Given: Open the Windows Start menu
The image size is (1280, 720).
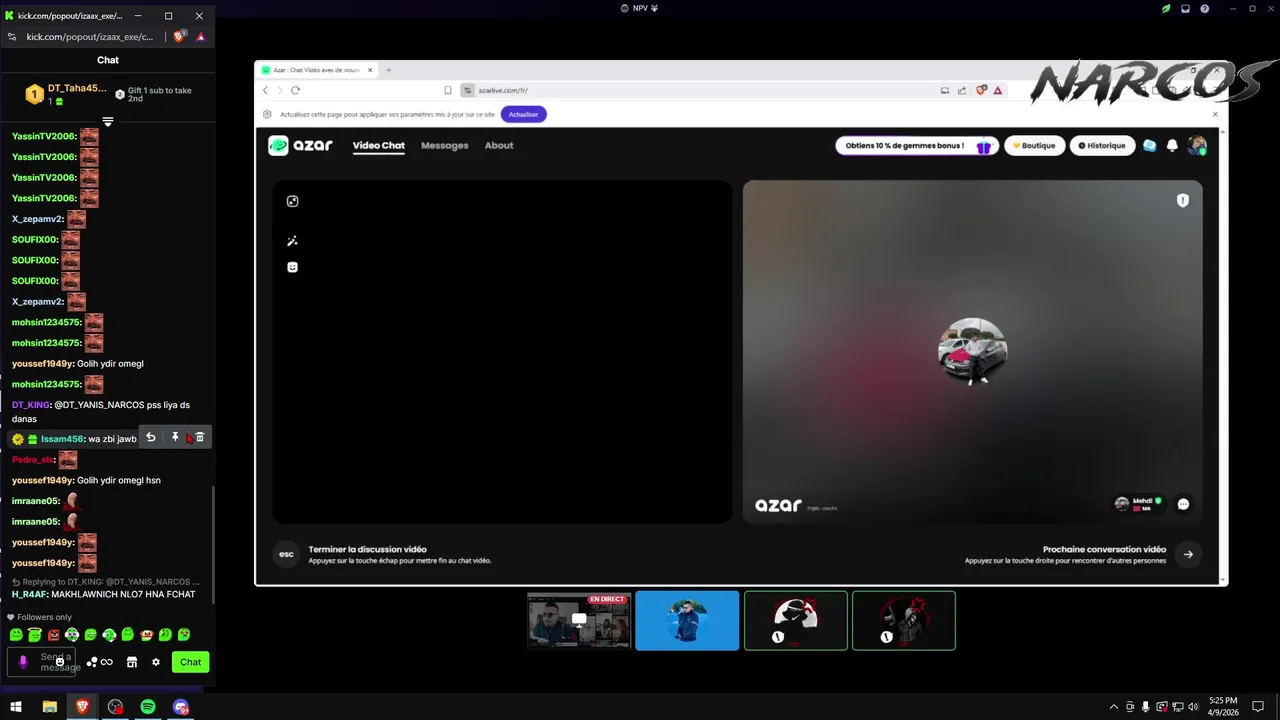Looking at the screenshot, I should pos(16,707).
